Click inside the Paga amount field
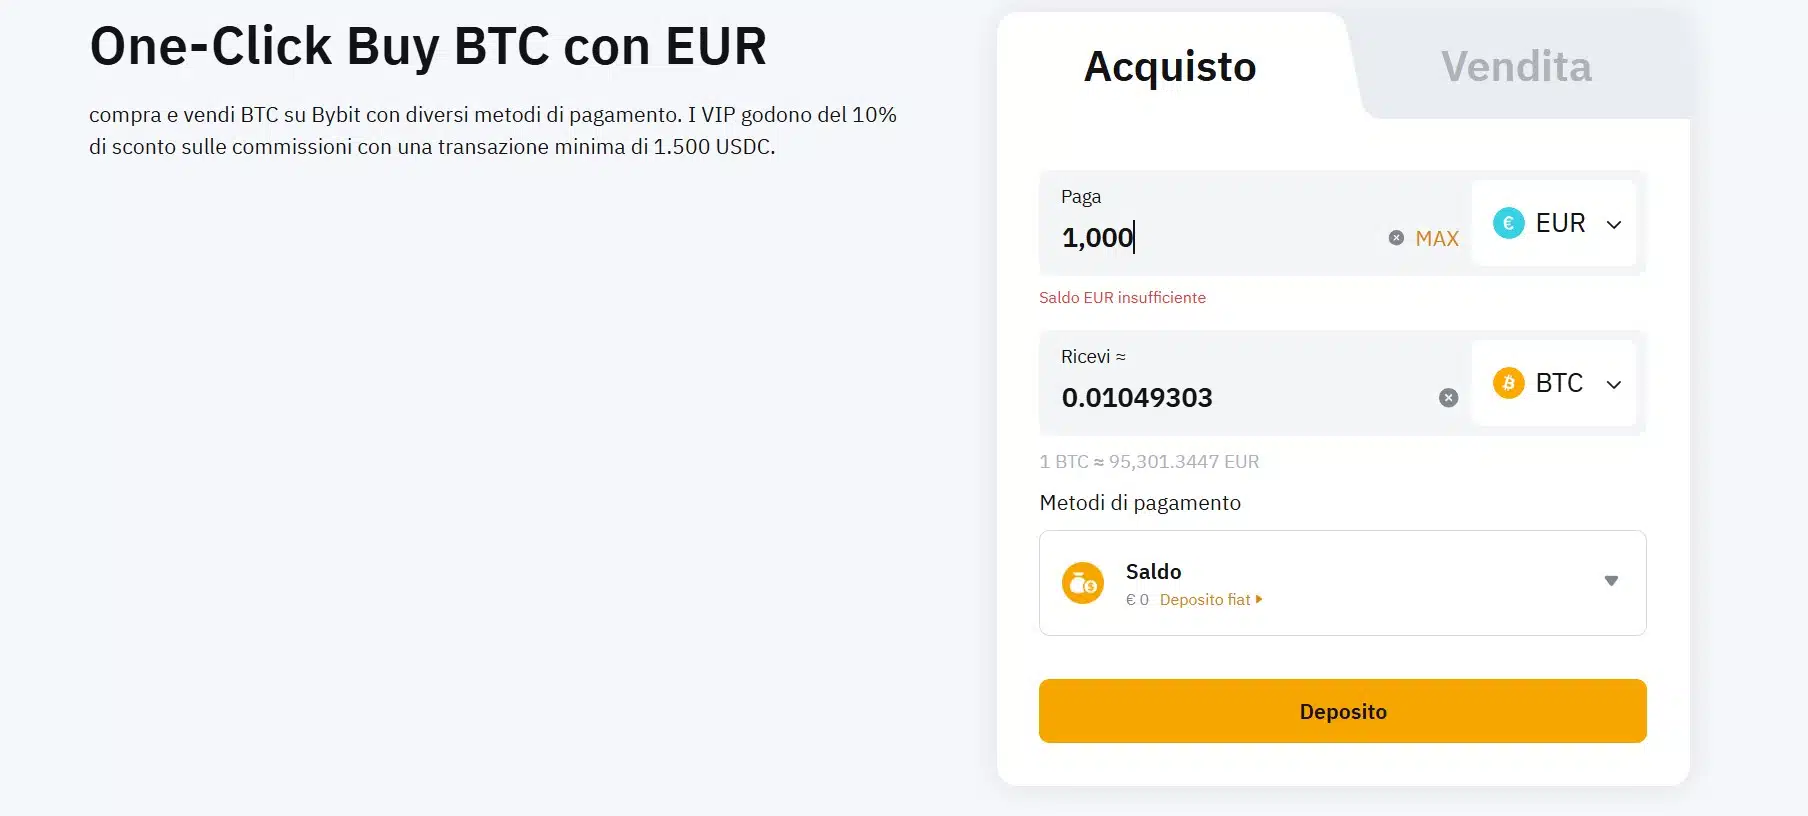Viewport: 1808px width, 816px height. point(1200,237)
